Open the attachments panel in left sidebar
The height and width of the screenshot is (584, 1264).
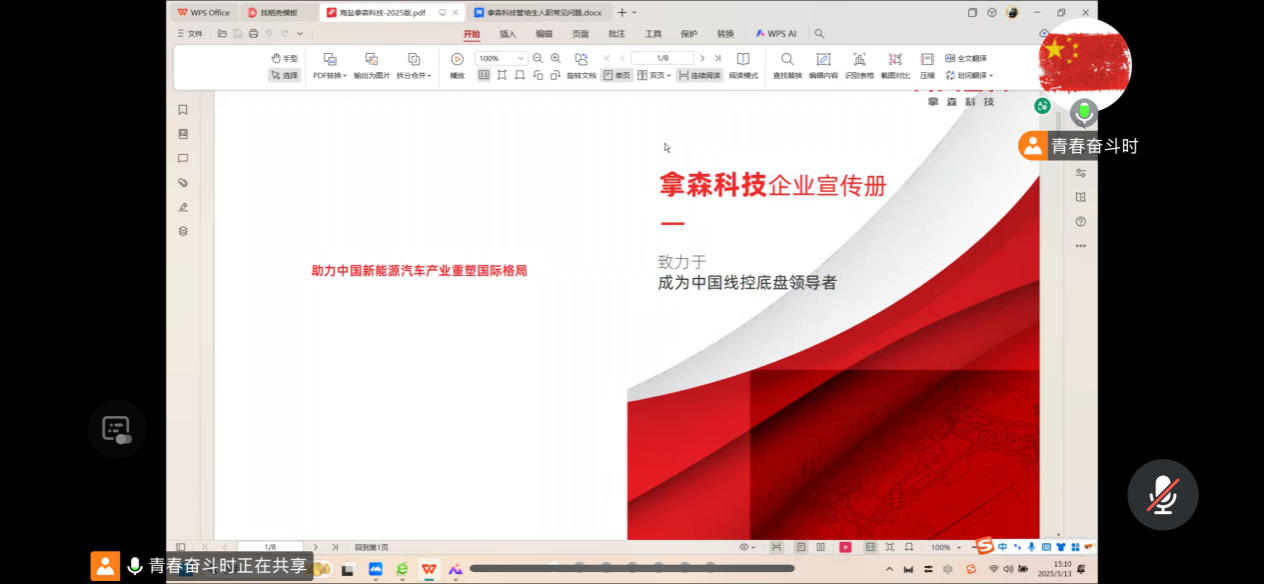[183, 183]
